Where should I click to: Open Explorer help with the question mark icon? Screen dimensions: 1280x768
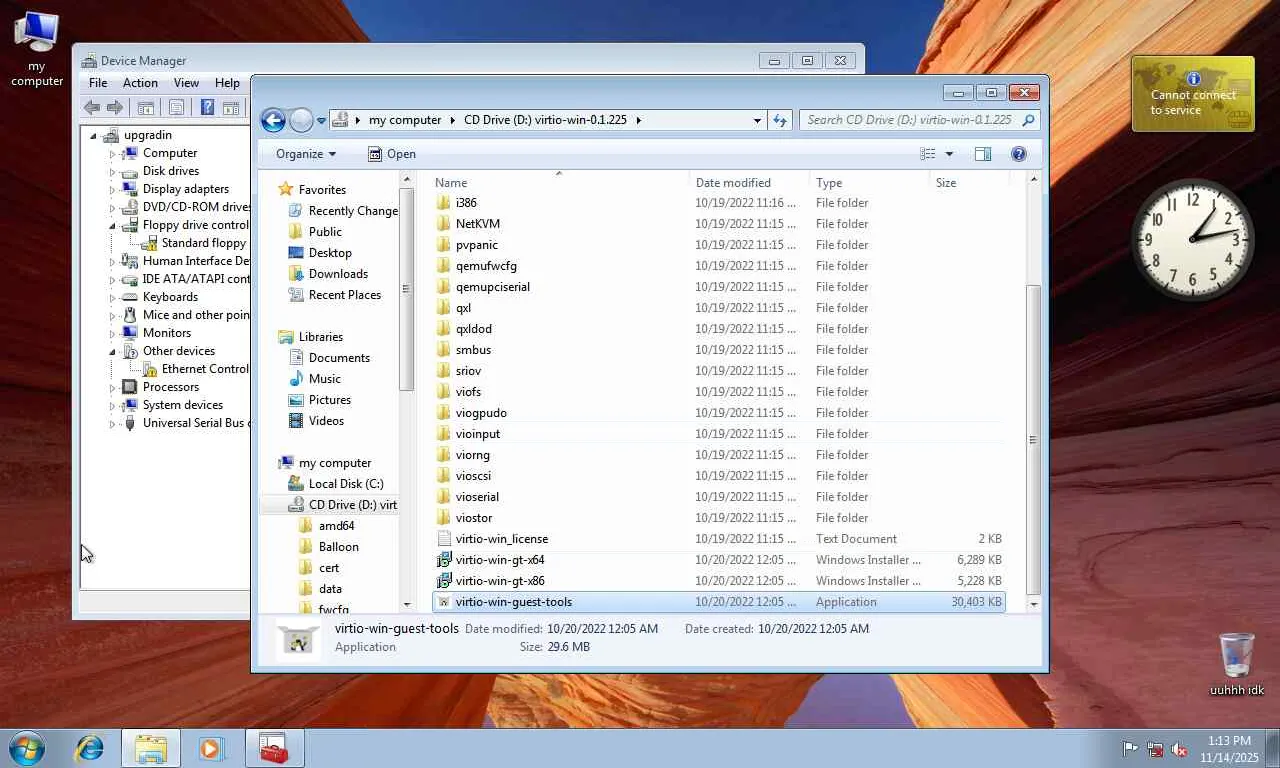[x=1019, y=154]
